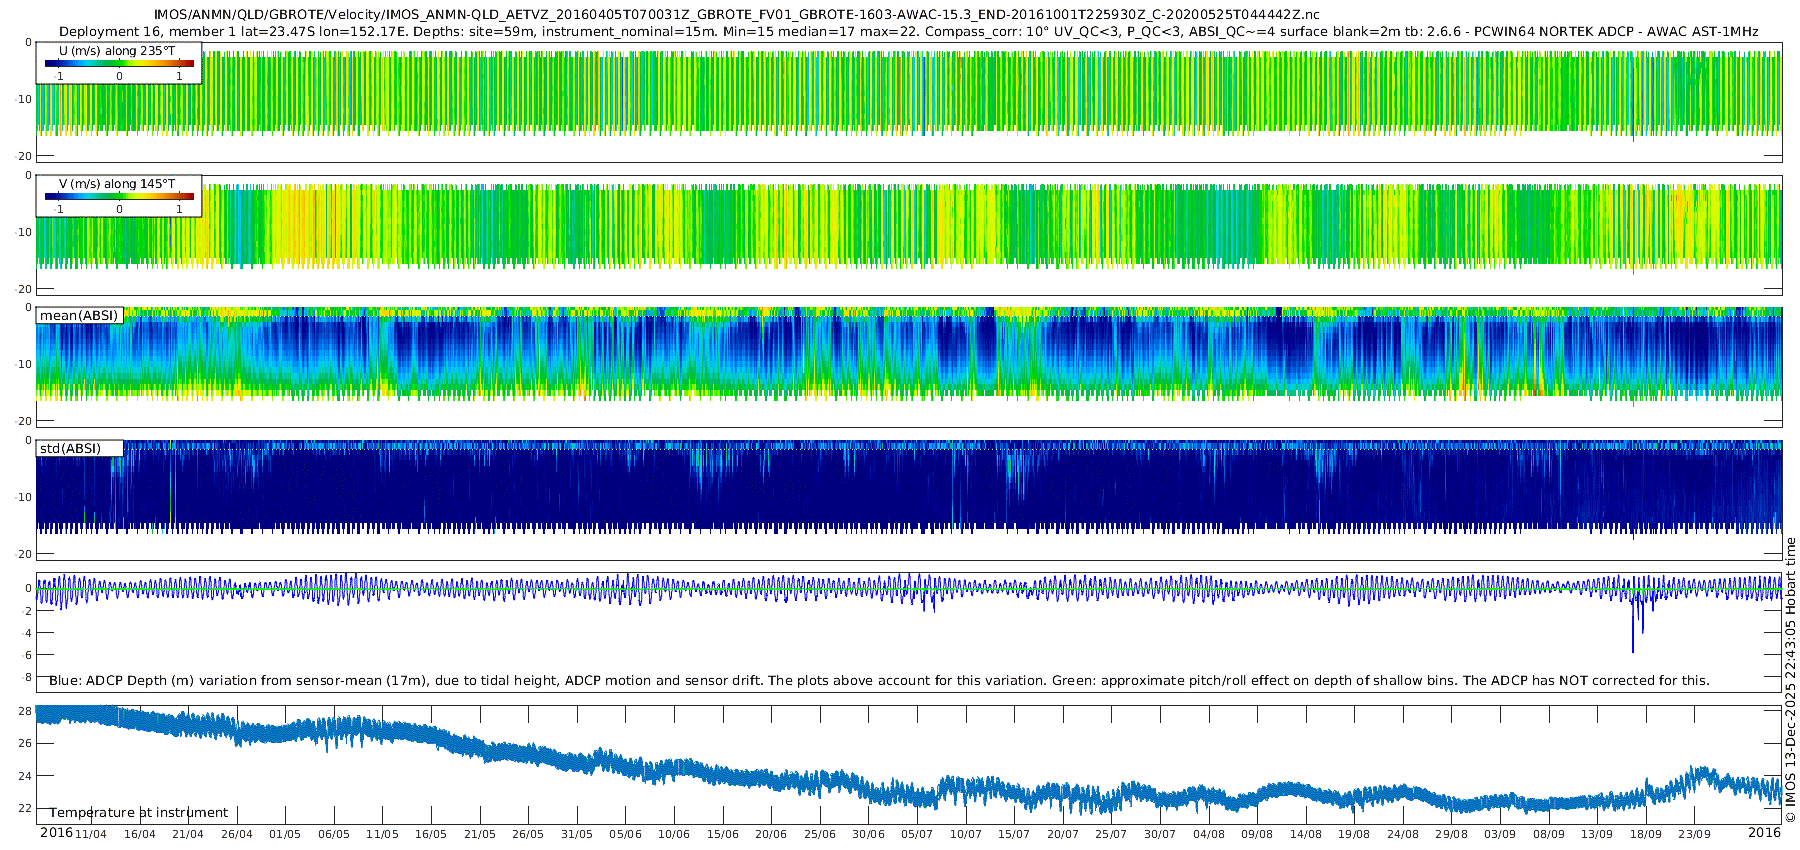Image resolution: width=1800 pixels, height=850 pixels.
Task: Select the 30/06 date tick
Action: [868, 834]
